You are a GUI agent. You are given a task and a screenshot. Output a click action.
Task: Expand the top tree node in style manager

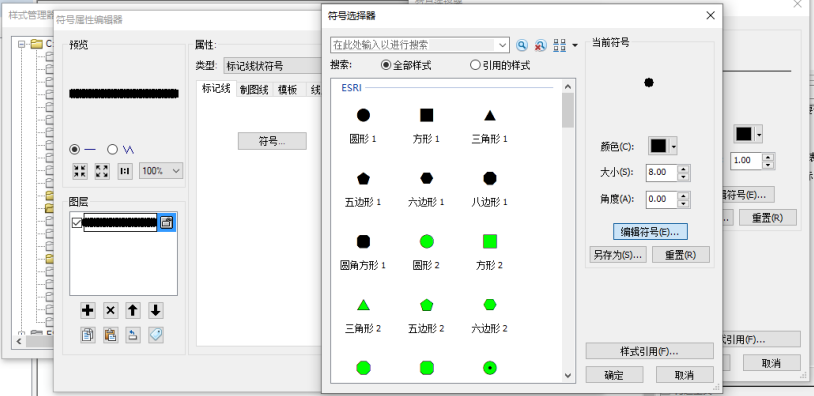21,44
